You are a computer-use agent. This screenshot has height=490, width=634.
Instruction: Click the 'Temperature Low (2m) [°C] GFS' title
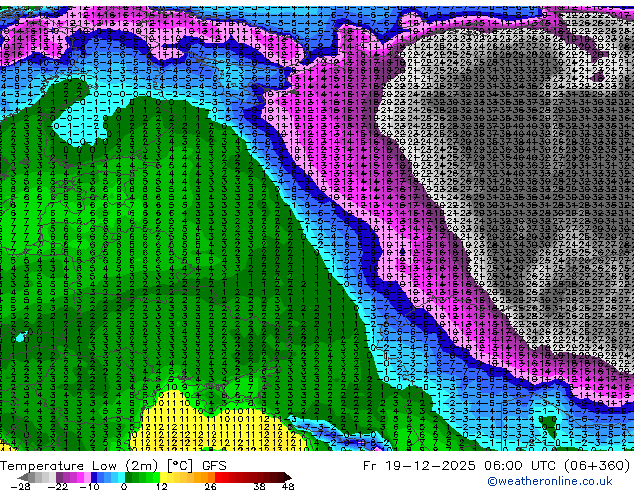point(113,466)
